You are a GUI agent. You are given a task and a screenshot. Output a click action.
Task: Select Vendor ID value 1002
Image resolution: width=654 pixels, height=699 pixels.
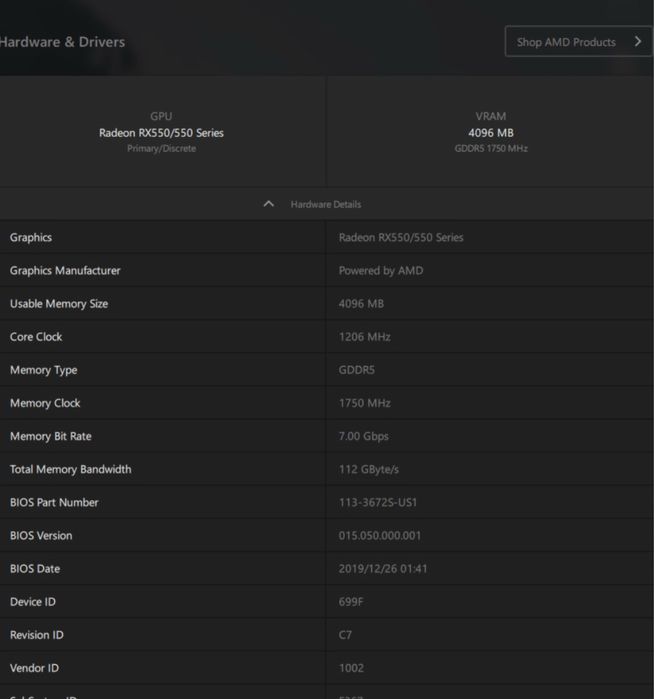tap(351, 668)
